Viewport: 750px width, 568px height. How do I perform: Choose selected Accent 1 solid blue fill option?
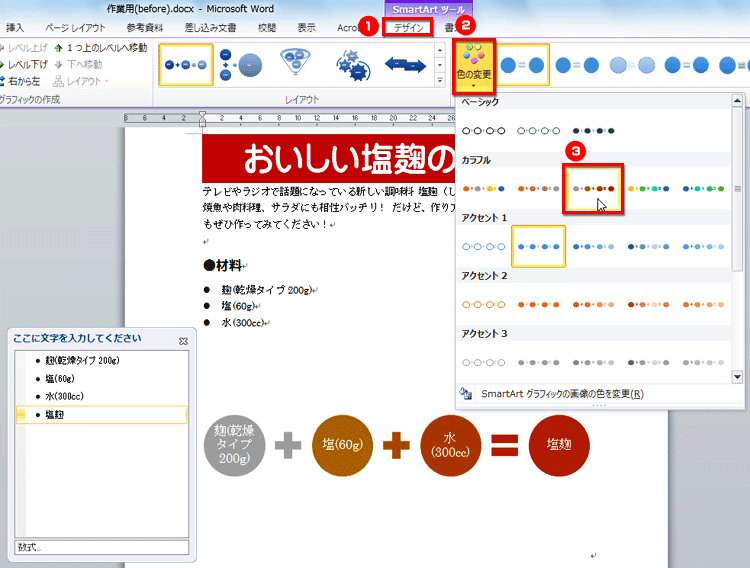click(539, 246)
